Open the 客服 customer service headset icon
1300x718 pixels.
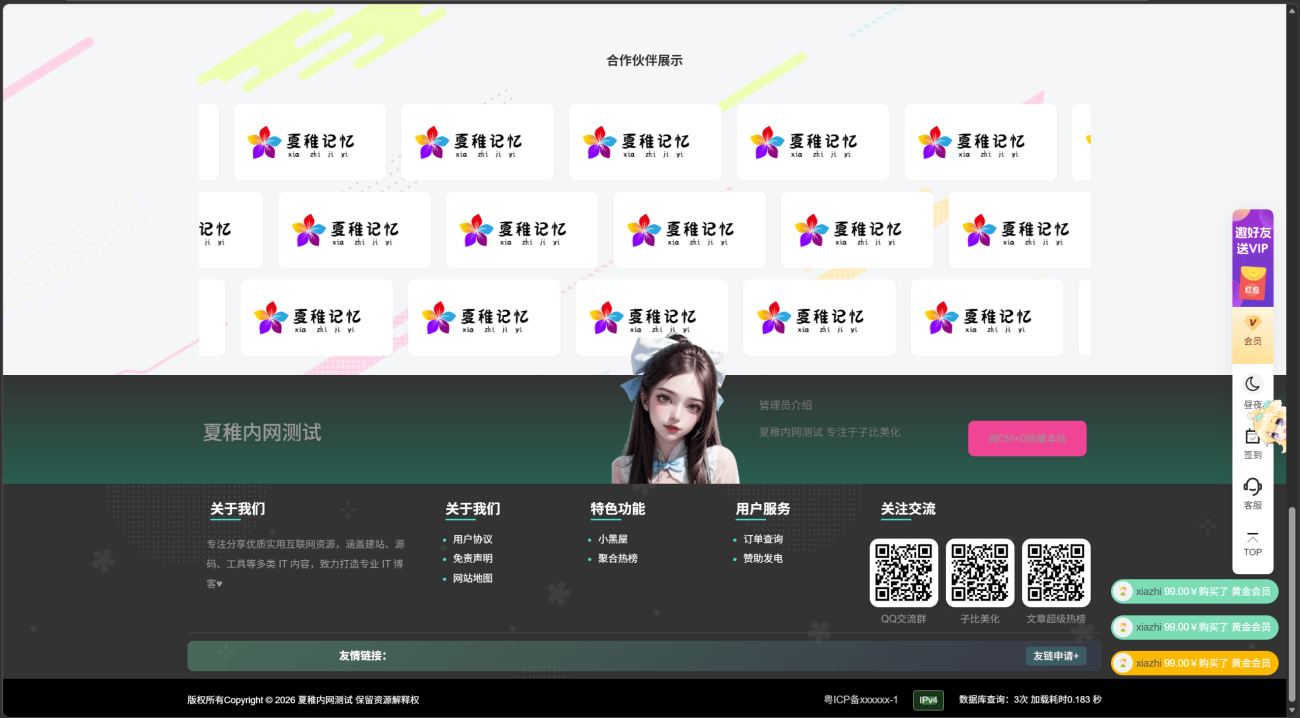(x=1252, y=489)
